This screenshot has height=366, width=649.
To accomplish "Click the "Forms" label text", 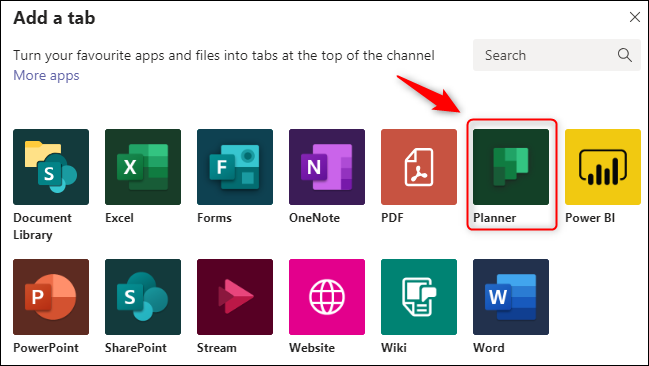I will click(214, 218).
